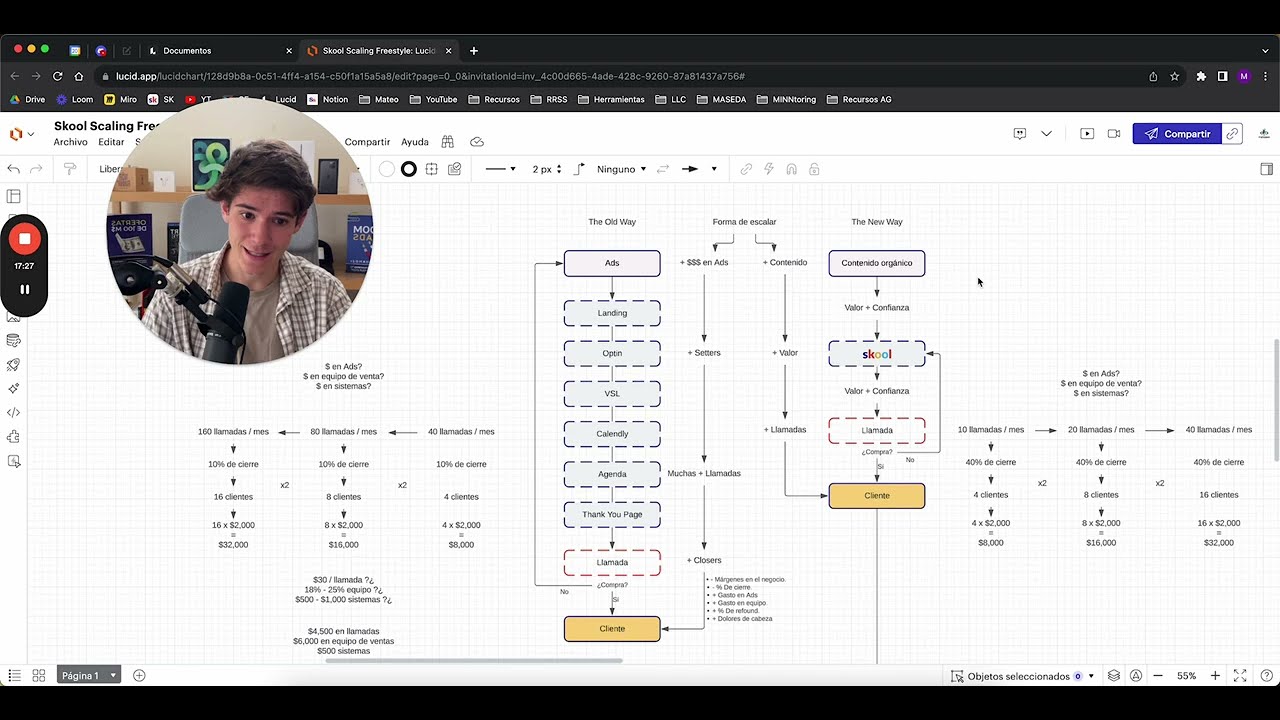Screen dimensions: 1280x720
Task: Zoom out with the minus button
Action: 1158,676
